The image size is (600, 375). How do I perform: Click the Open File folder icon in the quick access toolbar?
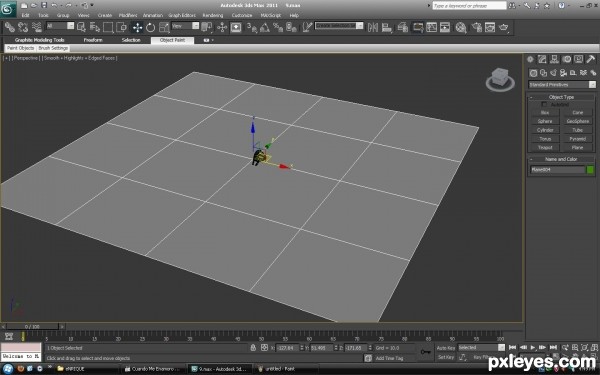tap(34, 5)
